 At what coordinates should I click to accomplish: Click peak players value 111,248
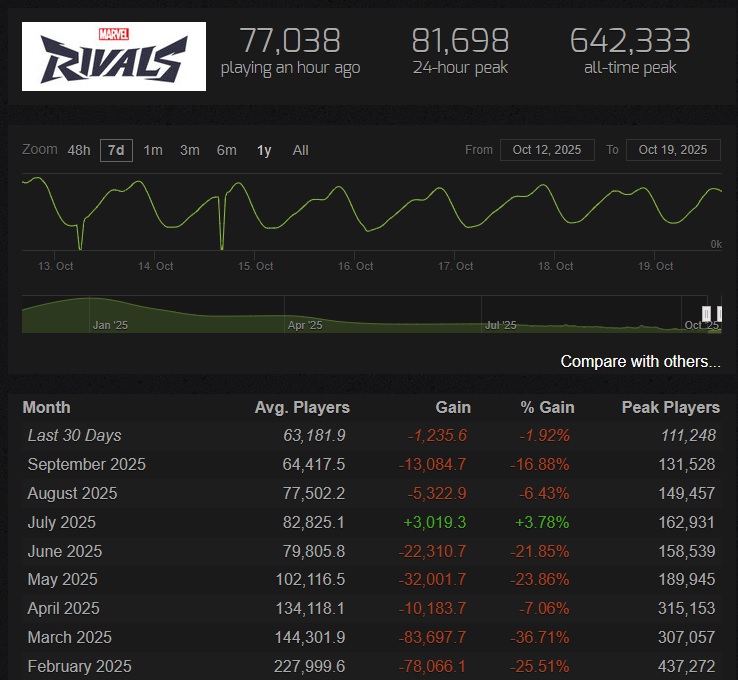(689, 436)
